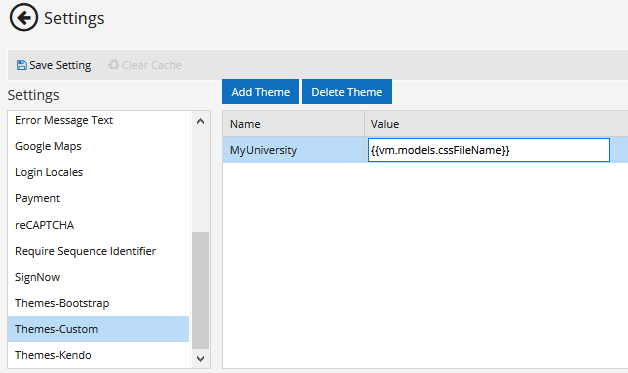This screenshot has width=628, height=373.
Task: Click the back arrow icon beside Settings
Action: (24, 18)
